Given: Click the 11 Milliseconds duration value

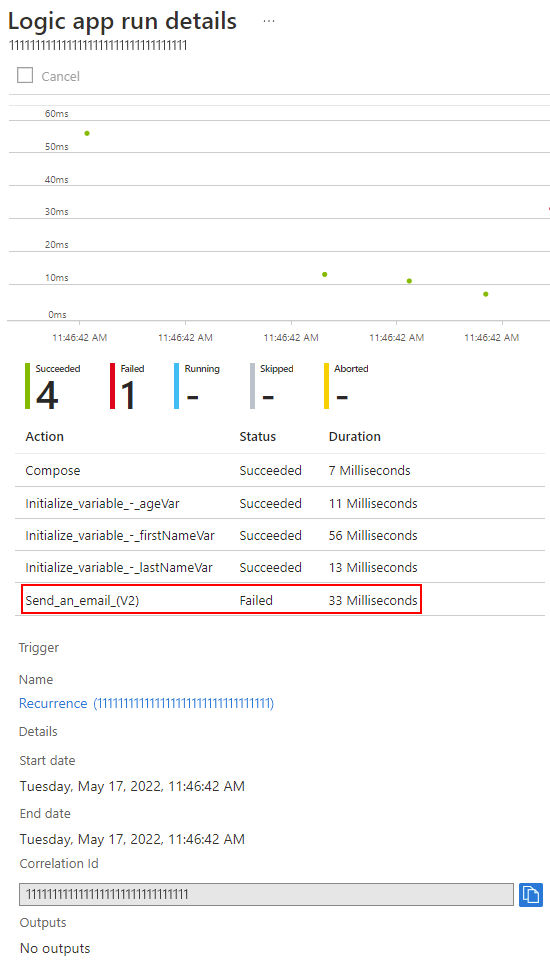Looking at the screenshot, I should pos(373,503).
